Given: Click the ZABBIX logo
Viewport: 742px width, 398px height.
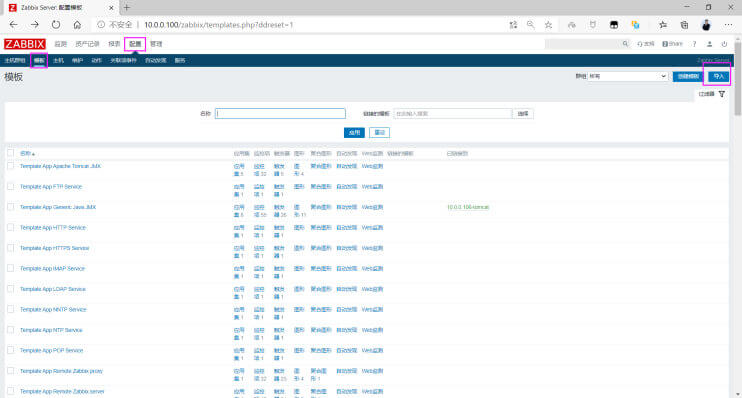Looking at the screenshot, I should pyautogui.click(x=25, y=44).
